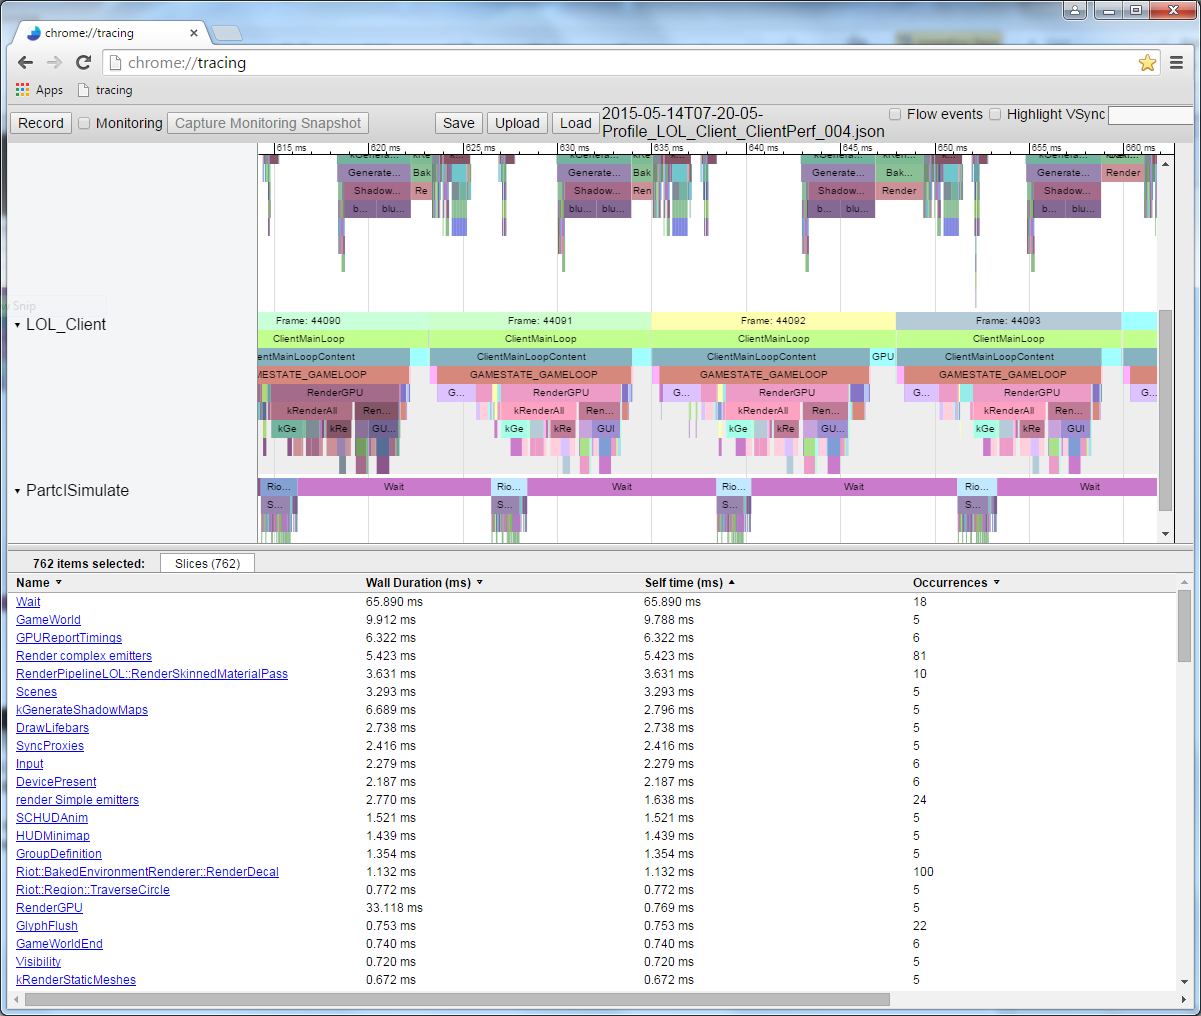Open the Render complex emitters link
1201x1016 pixels.
coord(84,656)
